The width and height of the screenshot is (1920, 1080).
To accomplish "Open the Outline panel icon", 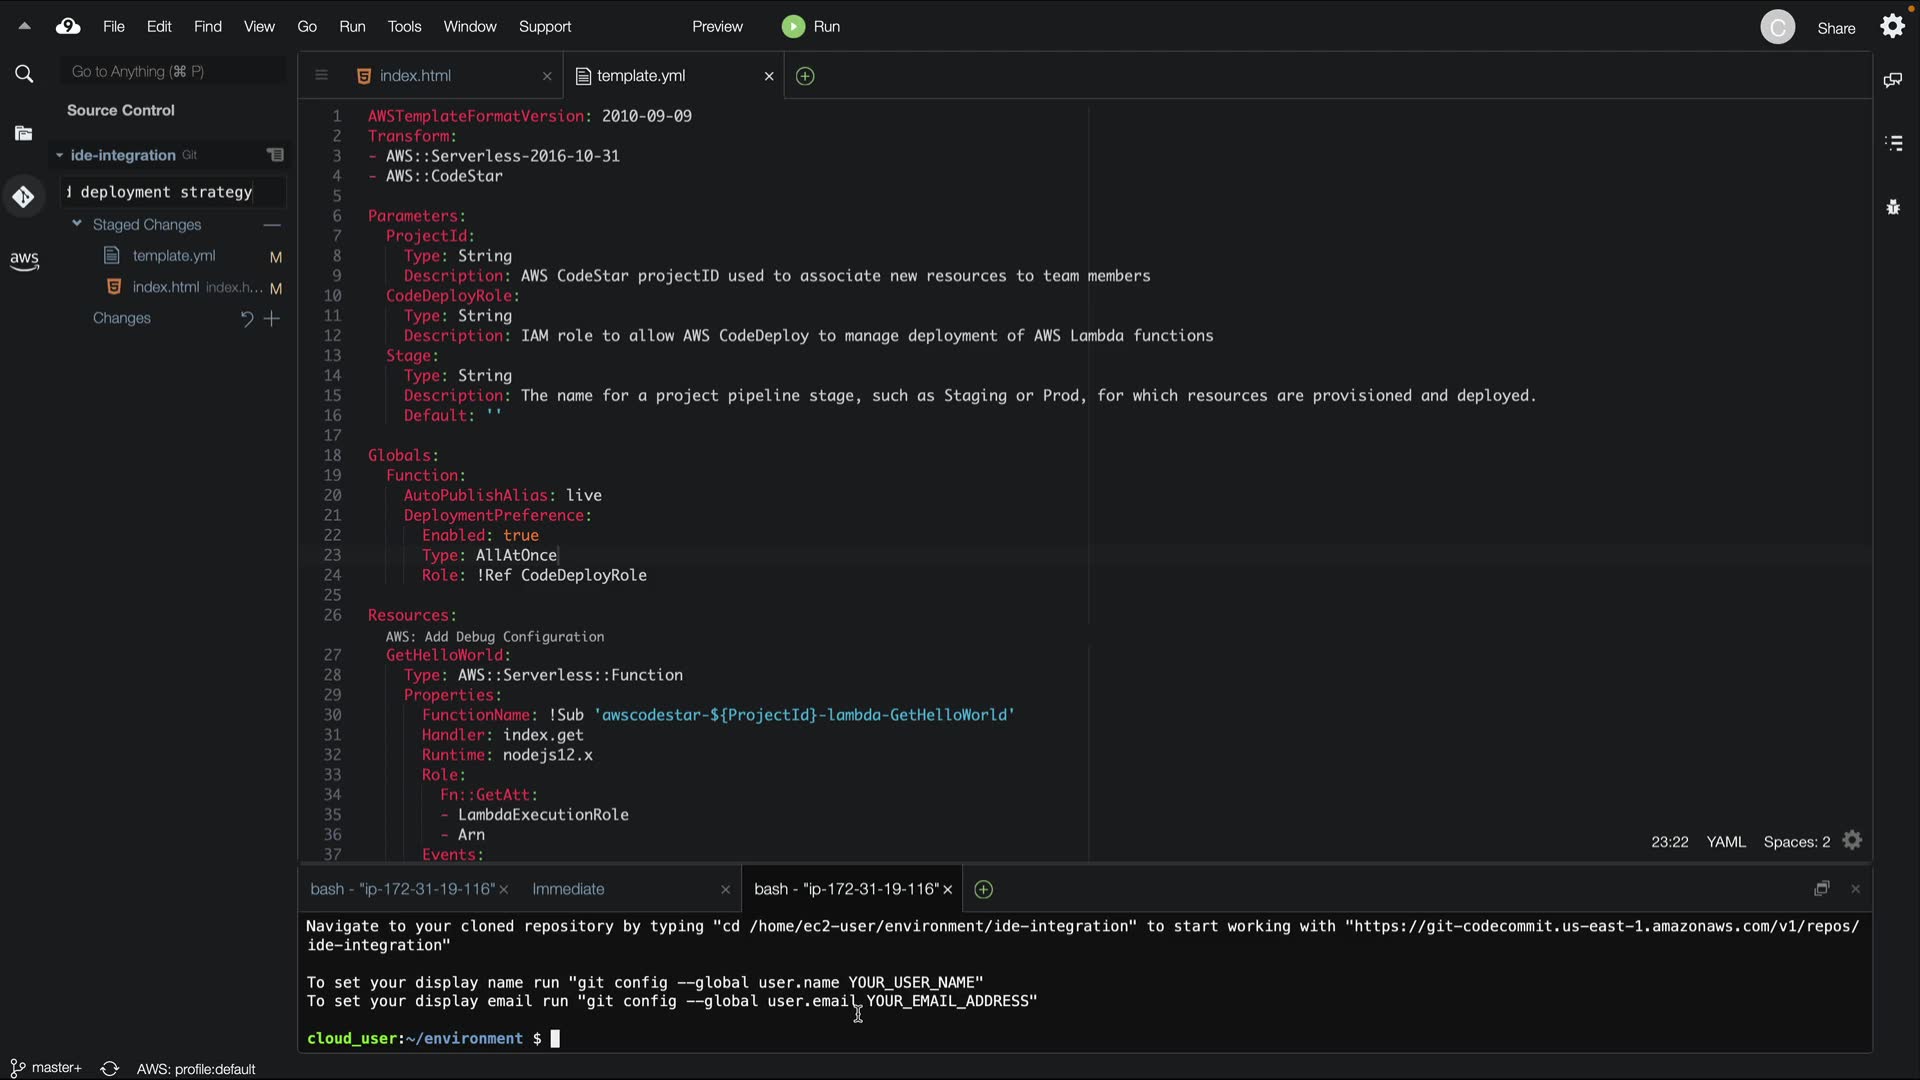I will (1893, 144).
